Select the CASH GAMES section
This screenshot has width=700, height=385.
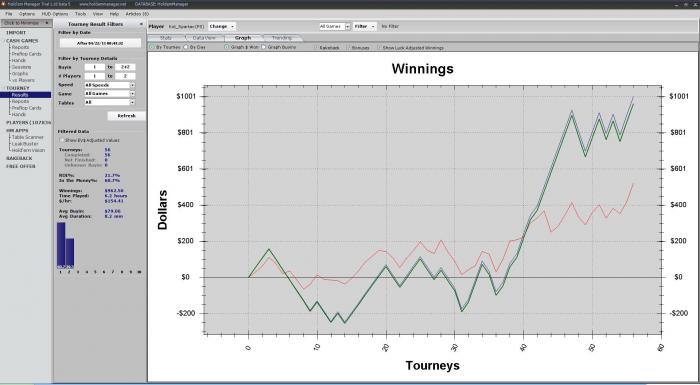[22, 41]
